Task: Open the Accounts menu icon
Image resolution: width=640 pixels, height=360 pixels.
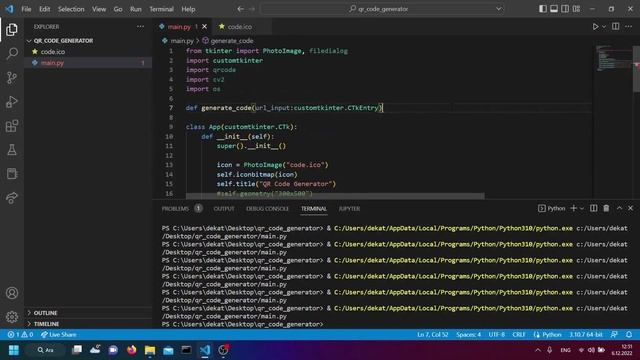Action: pyautogui.click(x=12, y=293)
